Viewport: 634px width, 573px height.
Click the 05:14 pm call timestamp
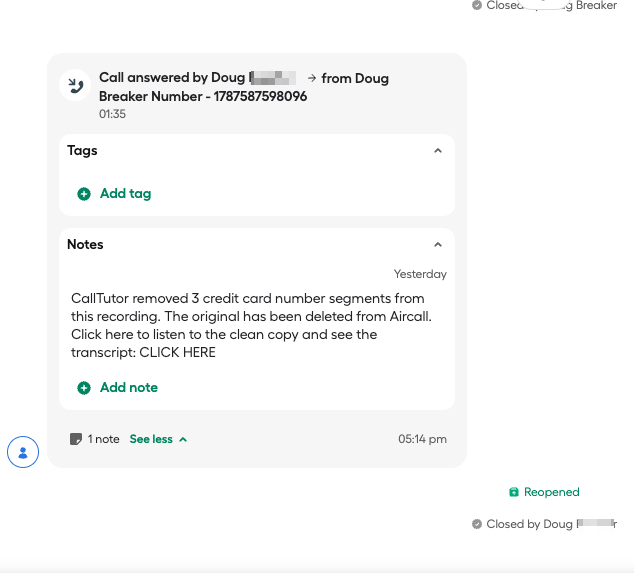(423, 439)
